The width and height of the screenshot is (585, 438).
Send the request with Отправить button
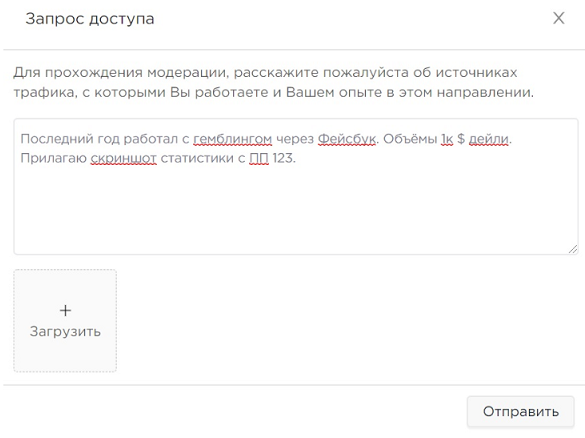point(520,411)
